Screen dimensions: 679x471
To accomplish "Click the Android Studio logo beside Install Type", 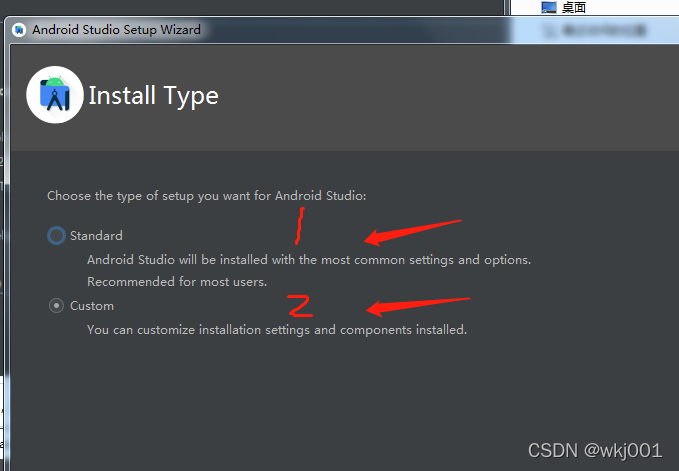I will 55,95.
